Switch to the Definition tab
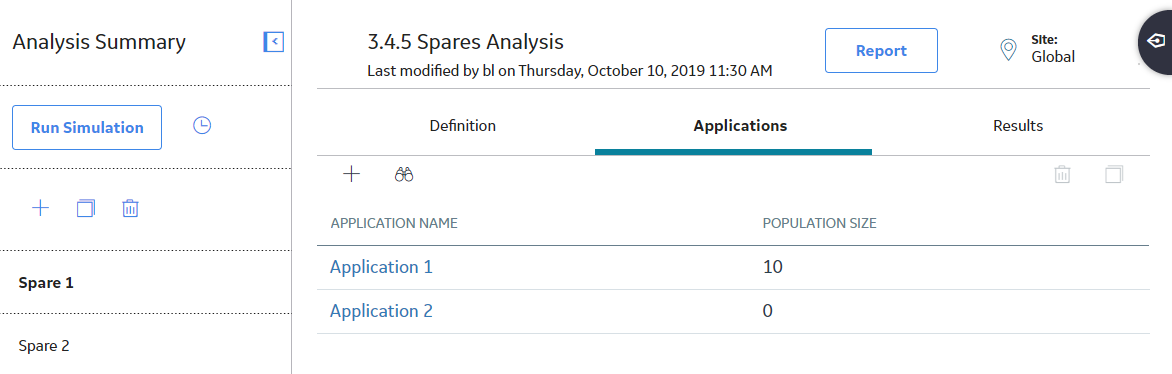Screen dimensions: 1172x374 [463, 126]
